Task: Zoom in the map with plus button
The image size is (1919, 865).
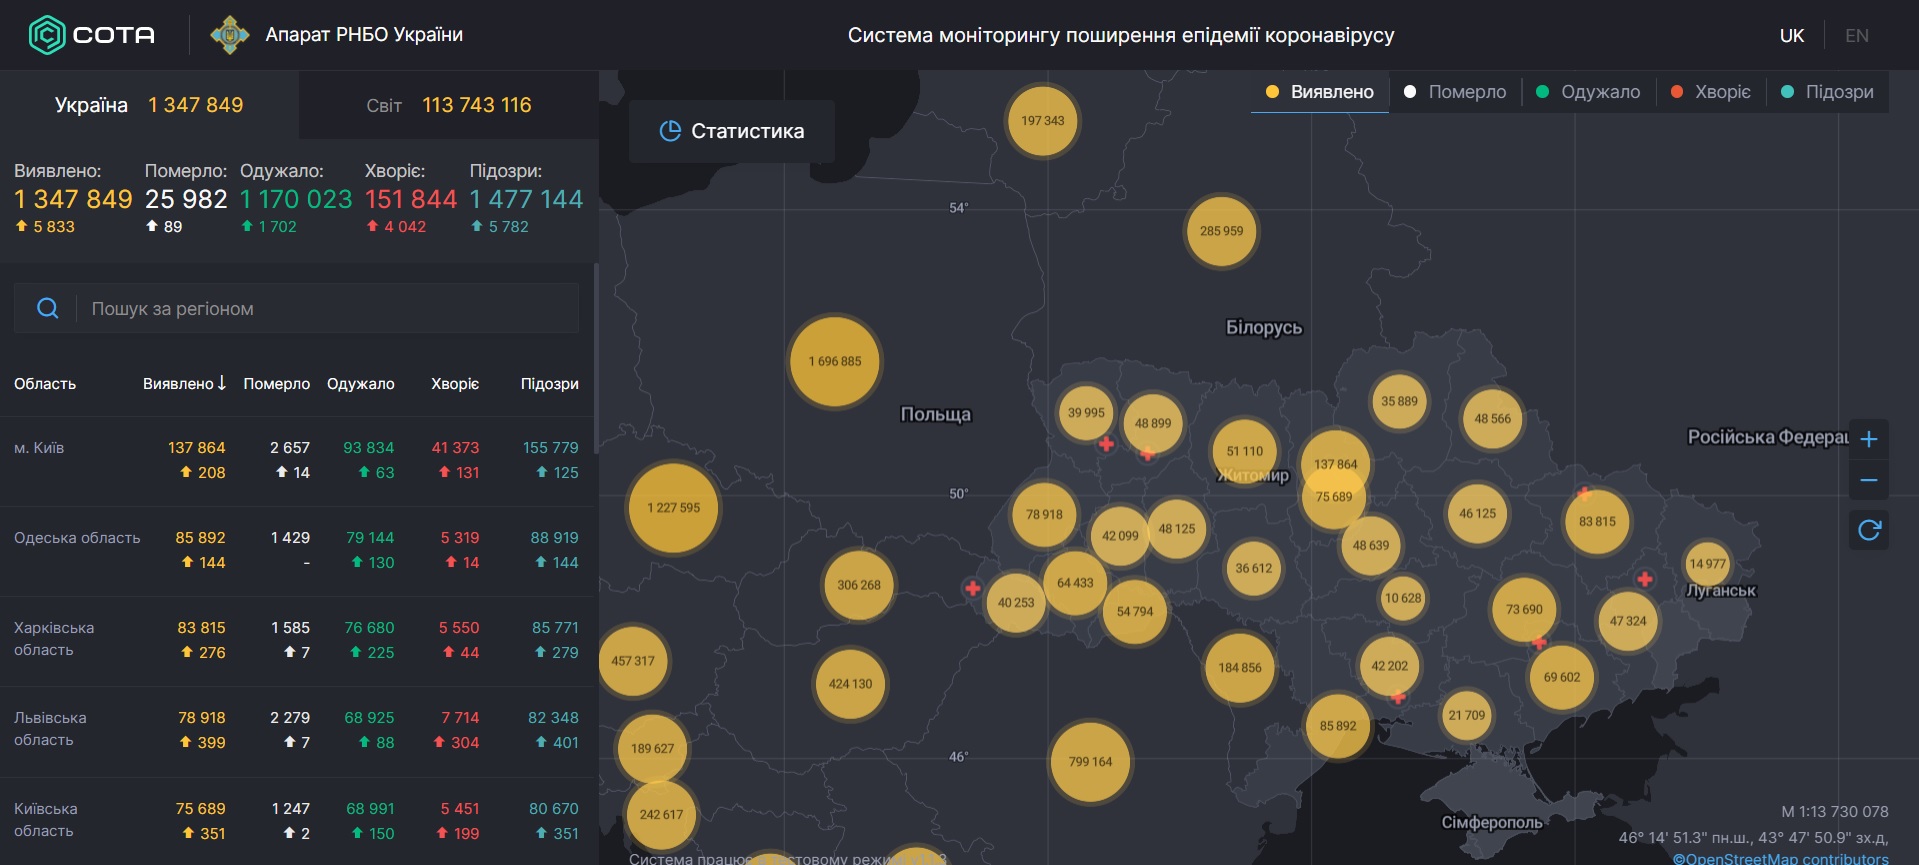Action: click(1868, 439)
